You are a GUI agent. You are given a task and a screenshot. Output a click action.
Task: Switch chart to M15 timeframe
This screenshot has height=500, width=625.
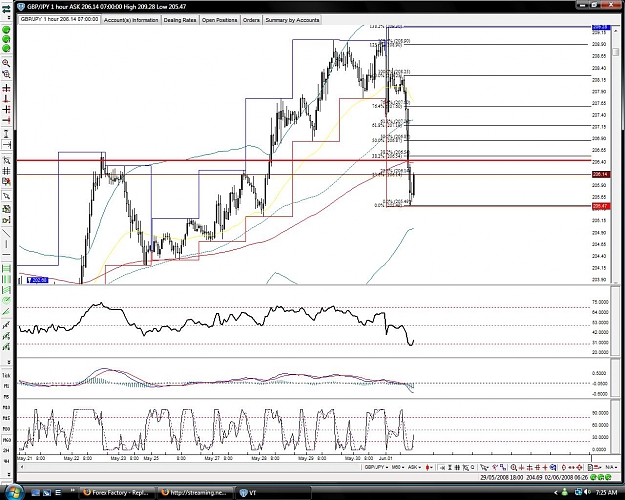(6, 418)
